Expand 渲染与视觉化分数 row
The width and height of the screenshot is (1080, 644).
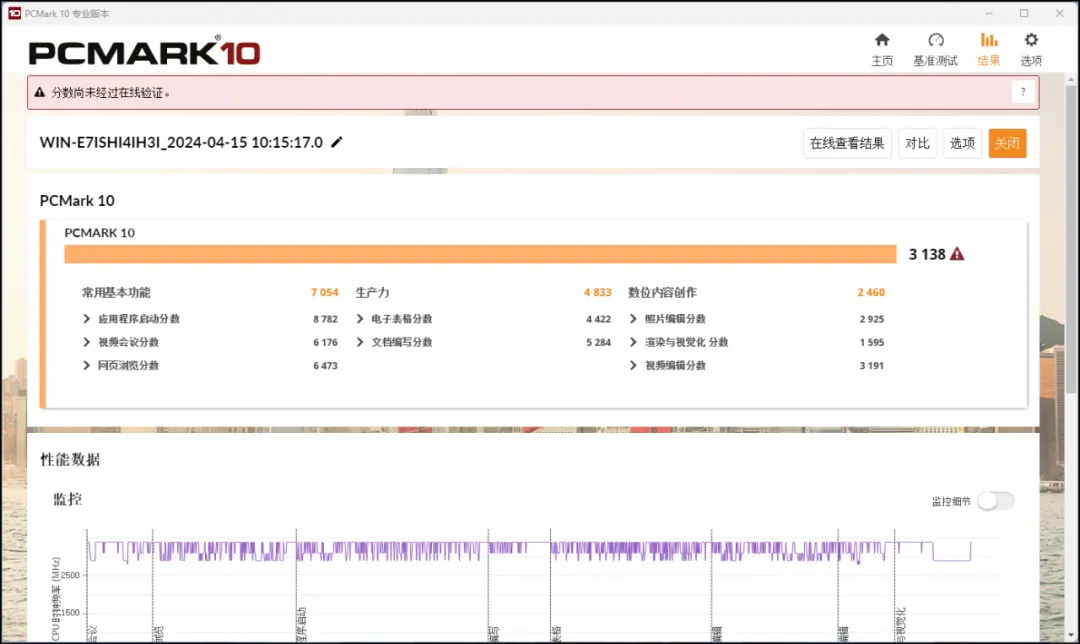633,342
